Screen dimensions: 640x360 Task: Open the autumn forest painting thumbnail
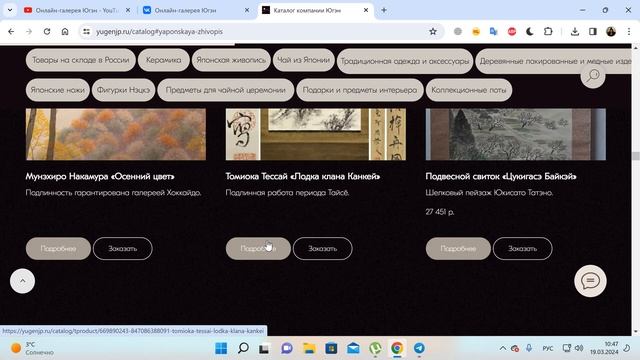[116, 134]
